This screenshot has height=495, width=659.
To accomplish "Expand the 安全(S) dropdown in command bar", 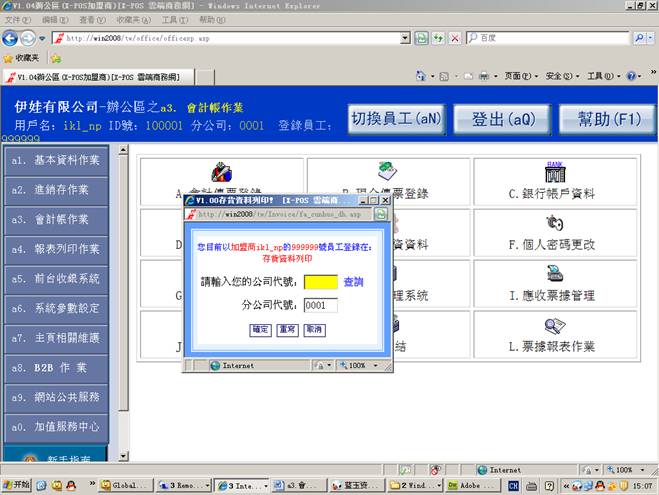I will coord(560,76).
